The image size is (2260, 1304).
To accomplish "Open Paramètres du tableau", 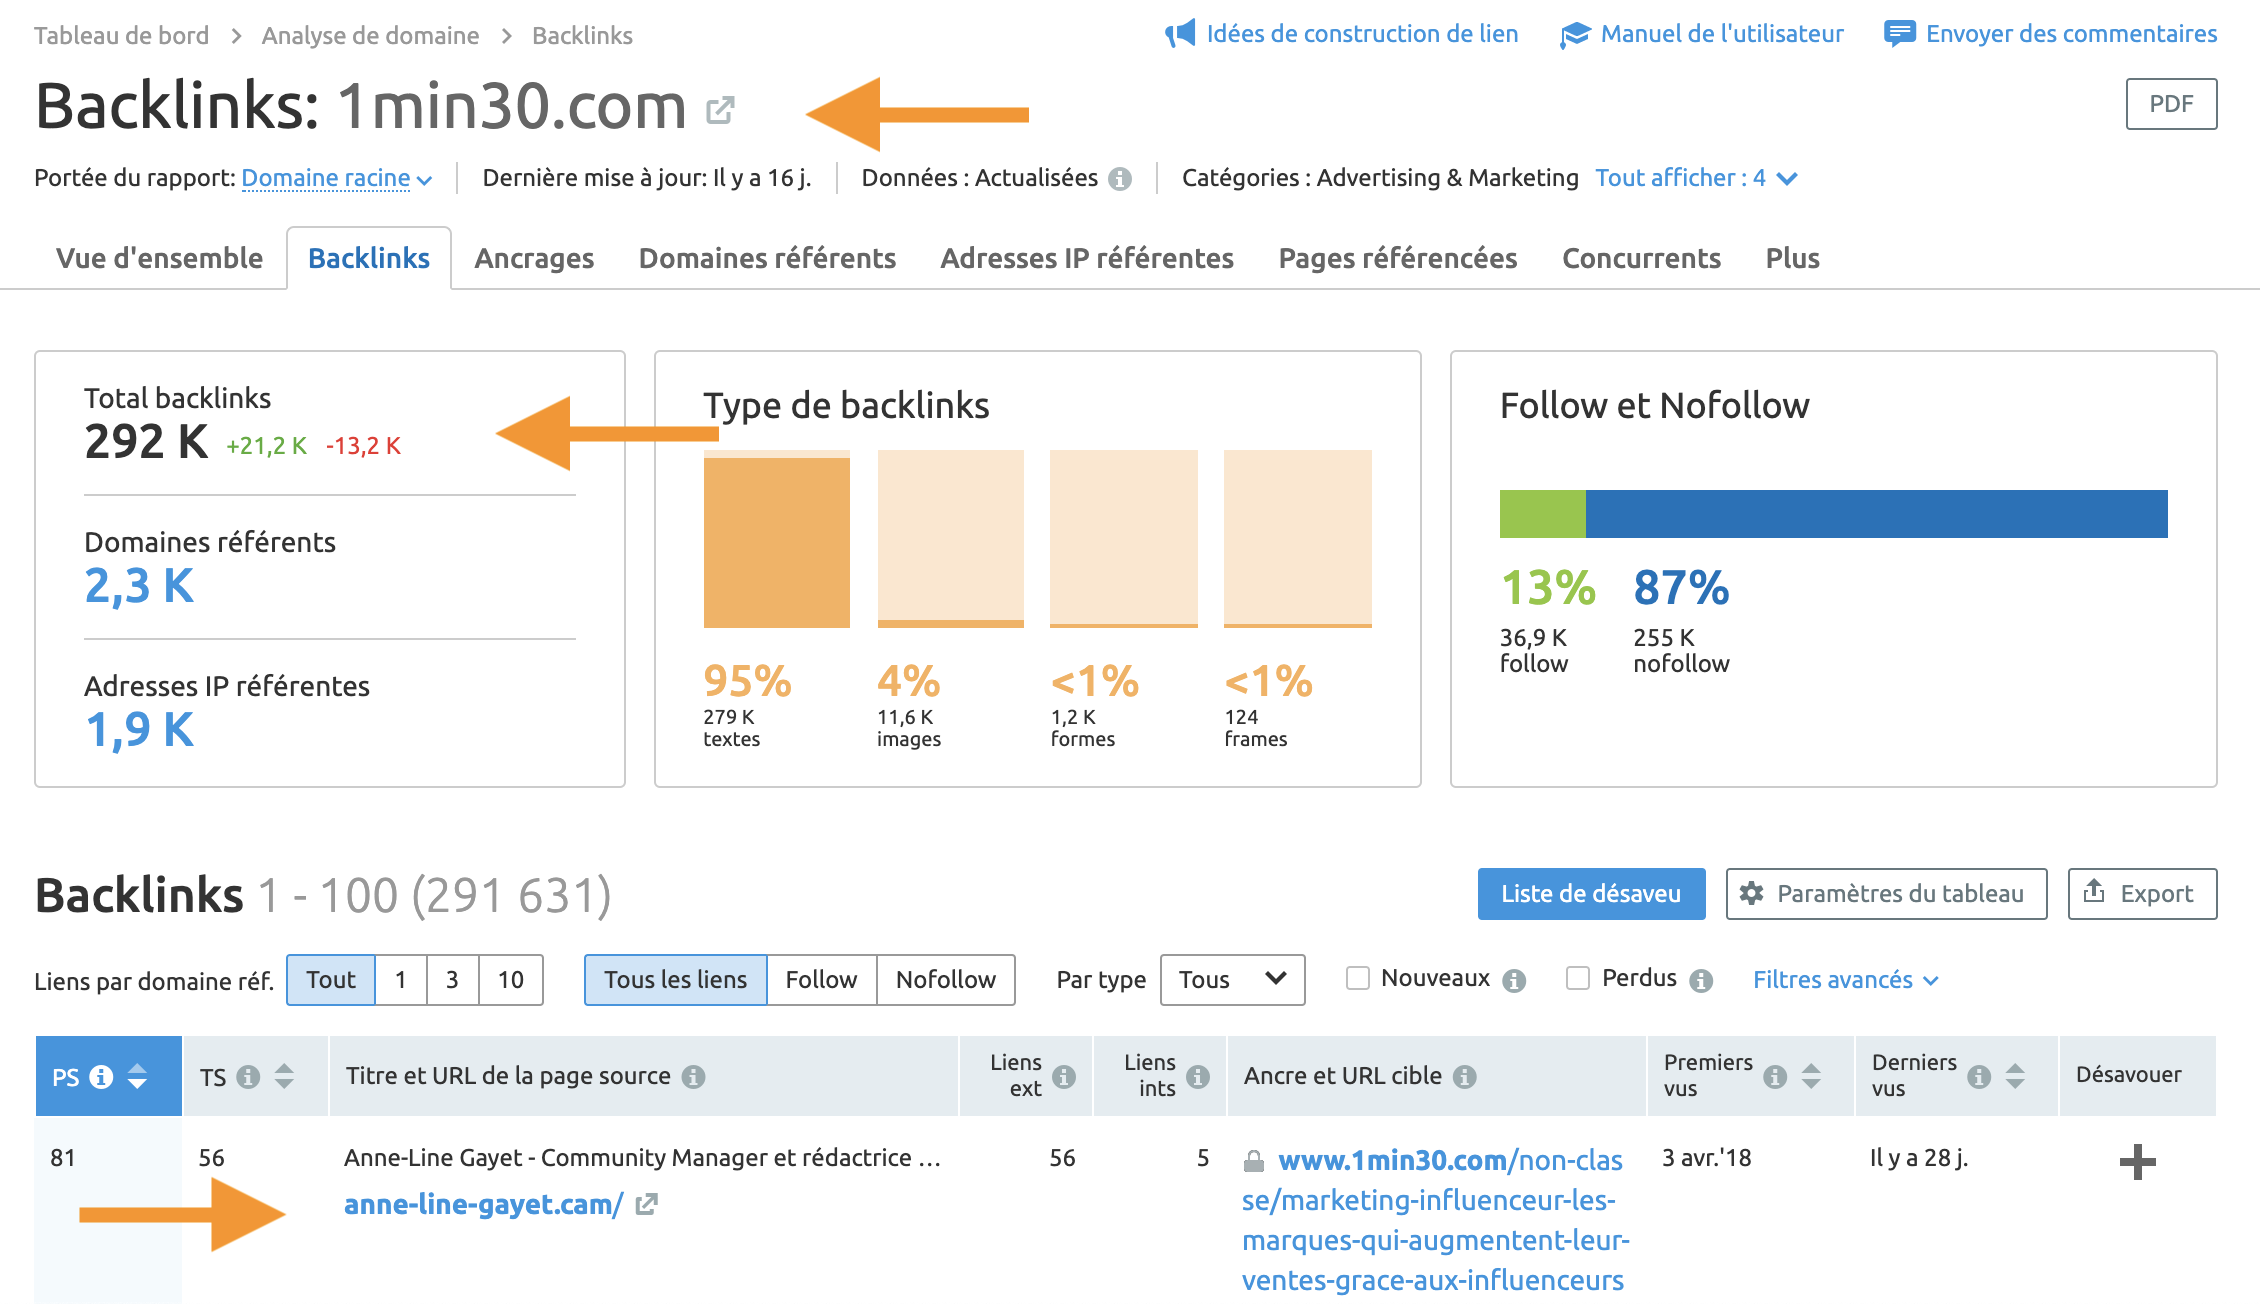I will (1886, 894).
